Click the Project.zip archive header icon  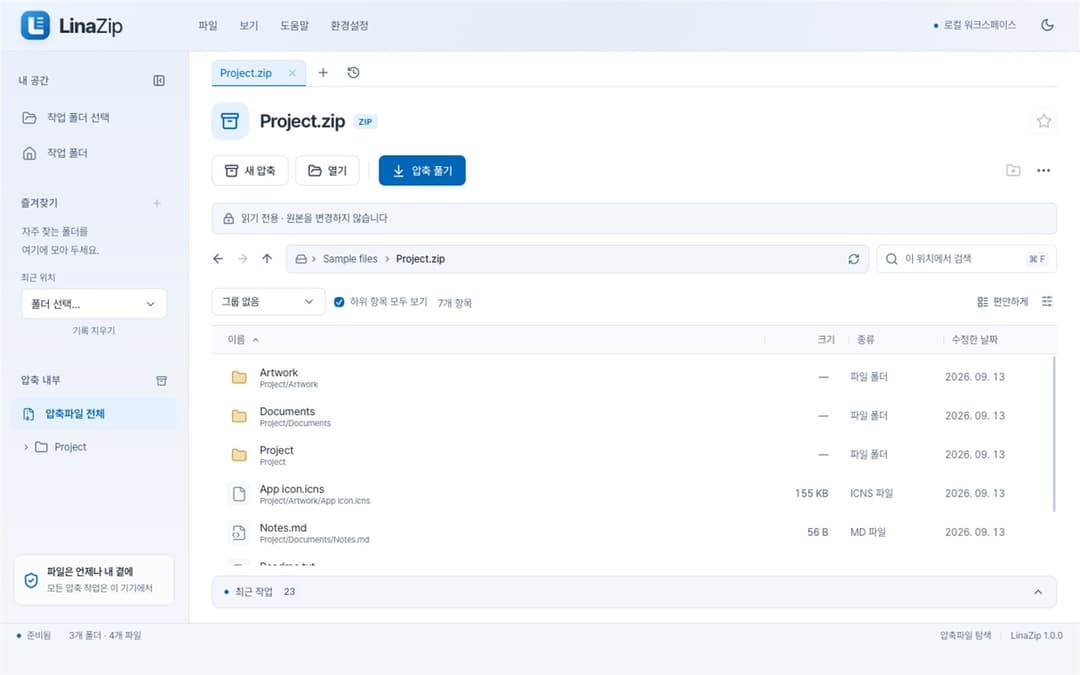point(229,121)
